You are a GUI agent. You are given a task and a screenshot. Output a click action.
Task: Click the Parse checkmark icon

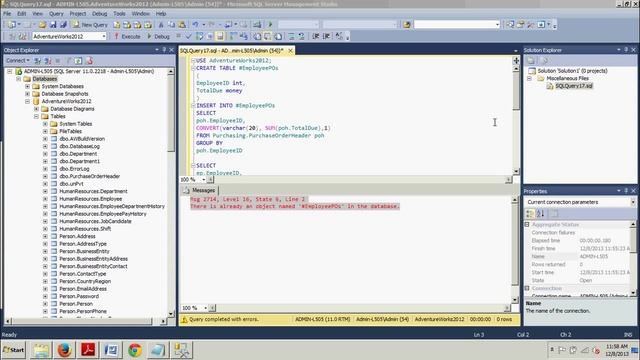189,36
